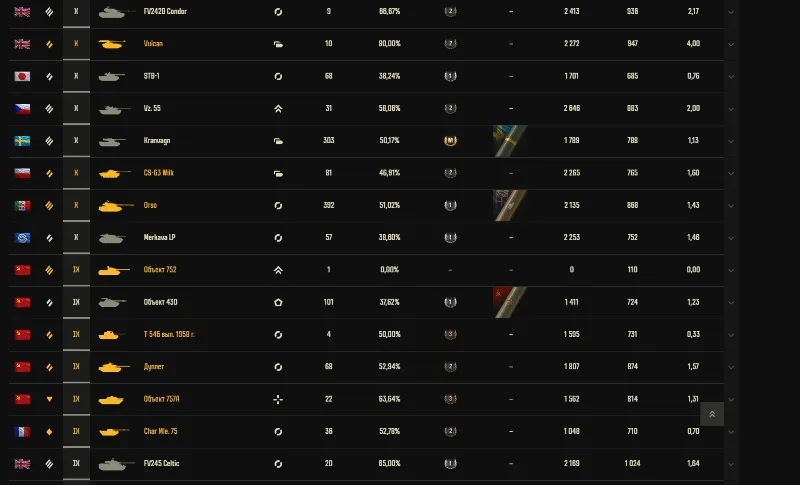The image size is (800, 485).
Task: Click the mastery badge in Kranvagn row
Action: click(450, 141)
